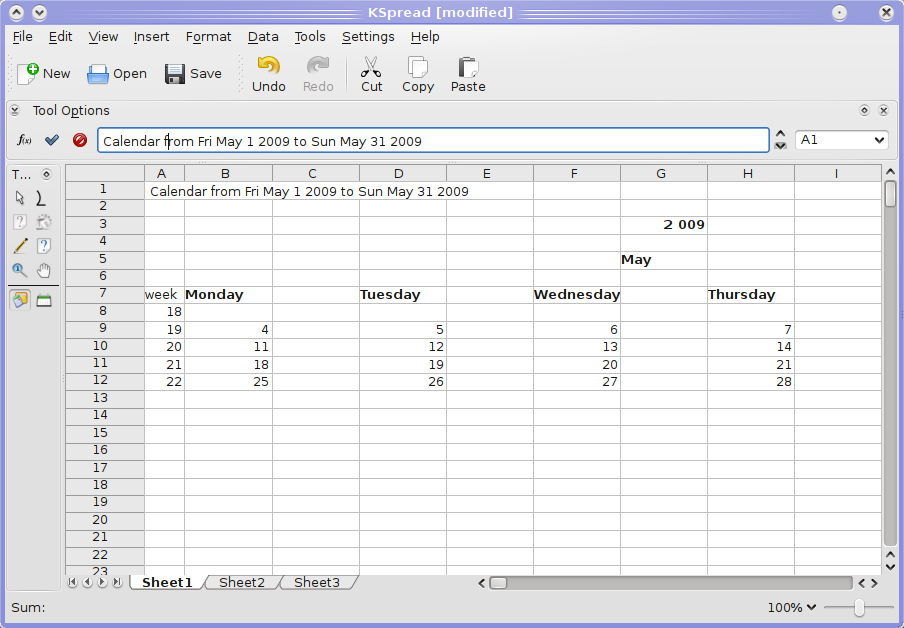Viewport: 904px width, 628px height.
Task: Choose the pencil drawing tool
Action: tap(20, 246)
